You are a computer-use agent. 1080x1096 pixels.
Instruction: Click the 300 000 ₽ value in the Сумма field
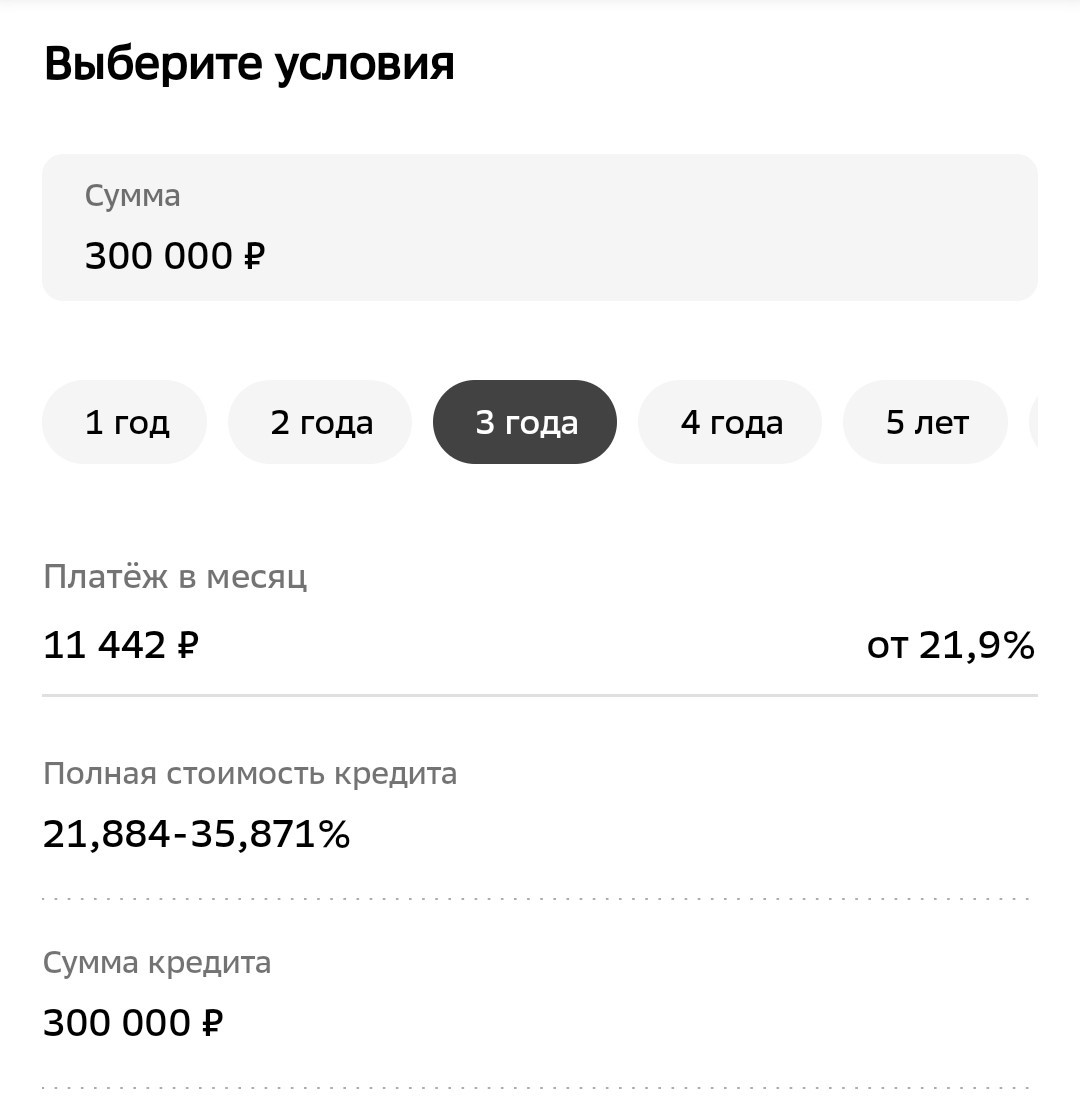(x=175, y=256)
